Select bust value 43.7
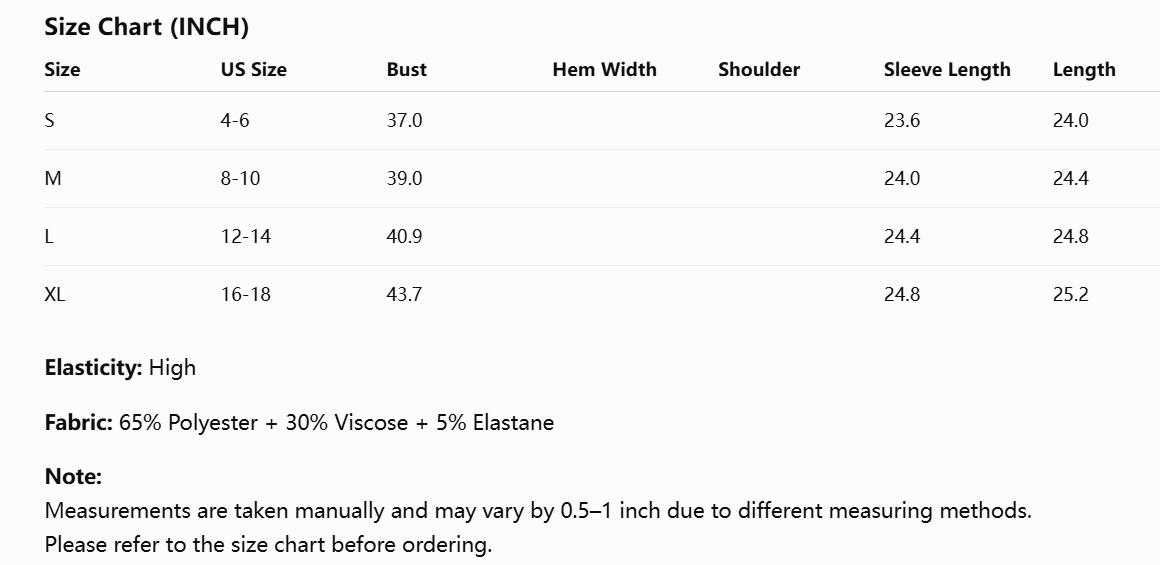 (405, 294)
